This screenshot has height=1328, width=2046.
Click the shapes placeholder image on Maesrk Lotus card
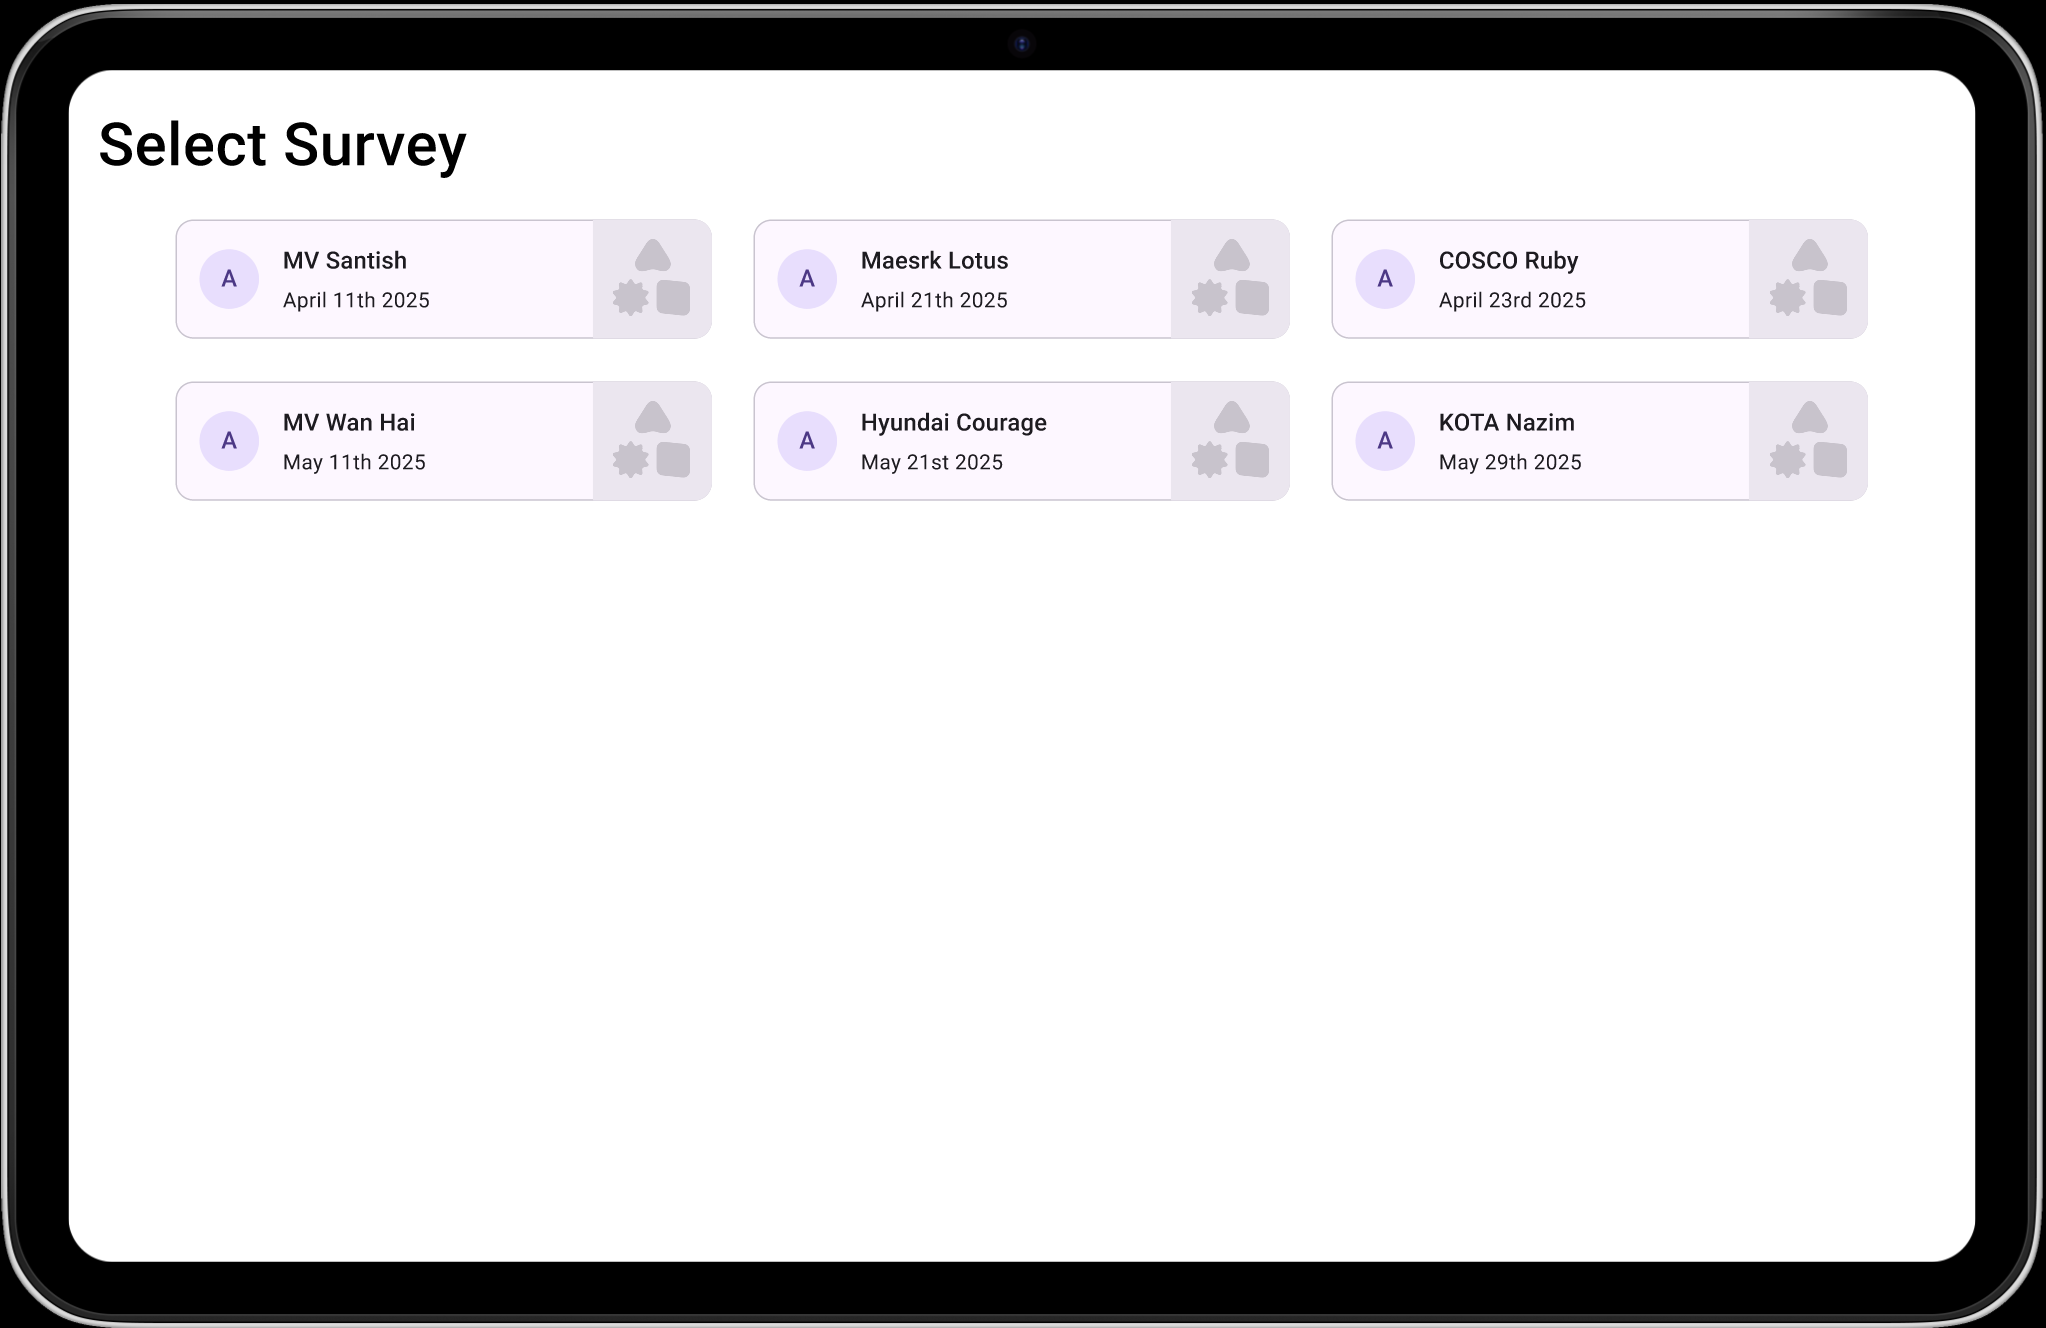pyautogui.click(x=1230, y=279)
